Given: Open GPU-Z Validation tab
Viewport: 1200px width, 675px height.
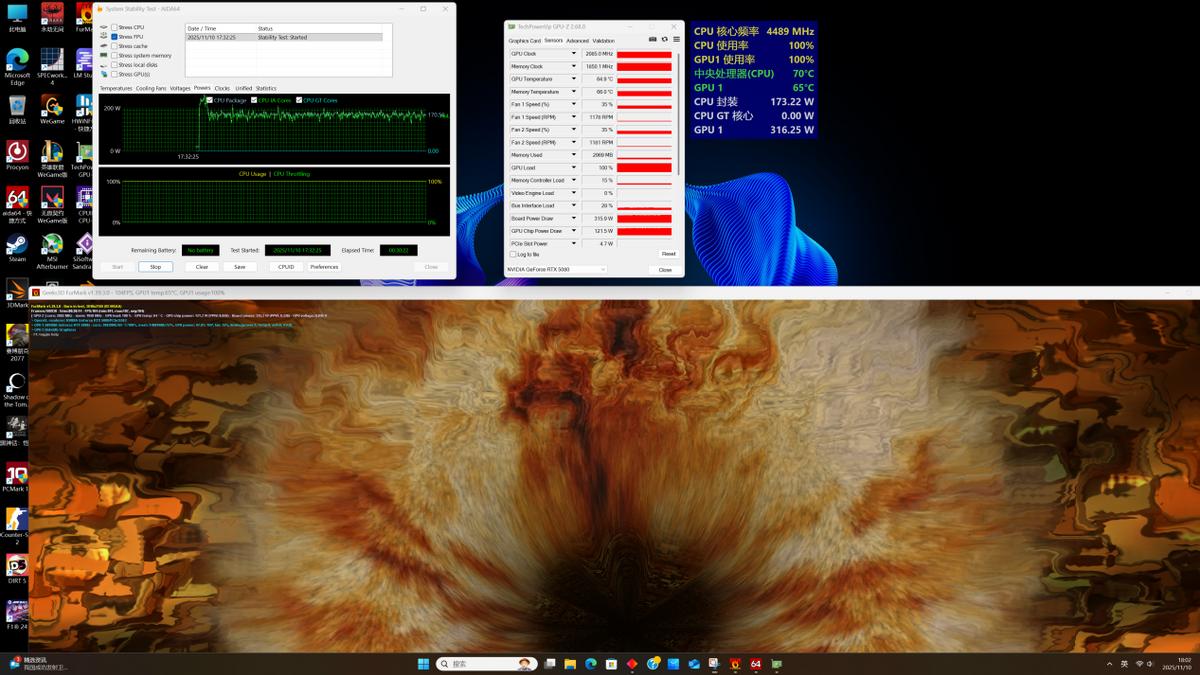Looking at the screenshot, I should (x=604, y=41).
